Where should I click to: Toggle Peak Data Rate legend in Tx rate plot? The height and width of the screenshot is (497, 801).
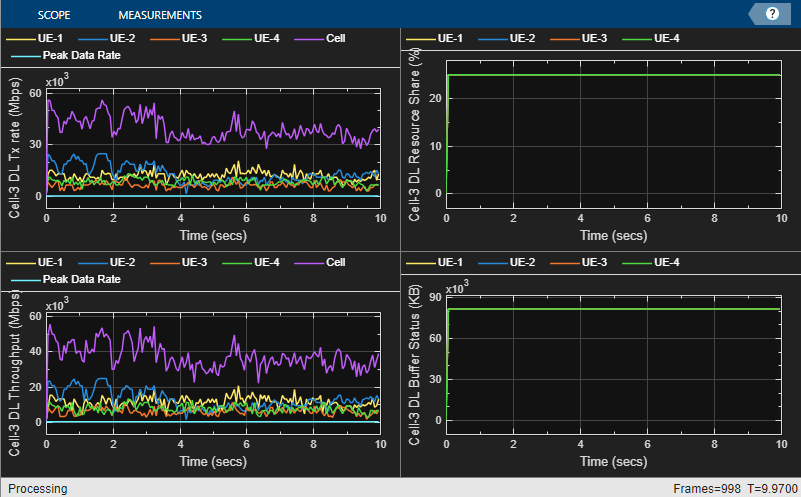[x=66, y=55]
